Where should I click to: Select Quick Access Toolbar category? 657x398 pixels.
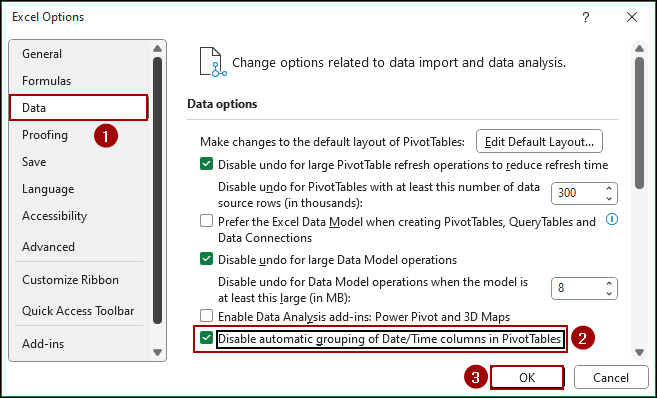click(x=78, y=310)
